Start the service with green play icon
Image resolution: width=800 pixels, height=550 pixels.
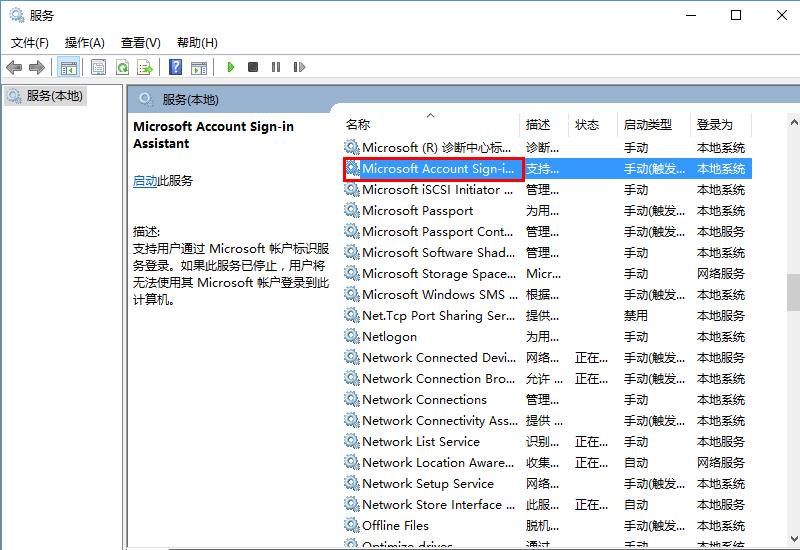231,67
